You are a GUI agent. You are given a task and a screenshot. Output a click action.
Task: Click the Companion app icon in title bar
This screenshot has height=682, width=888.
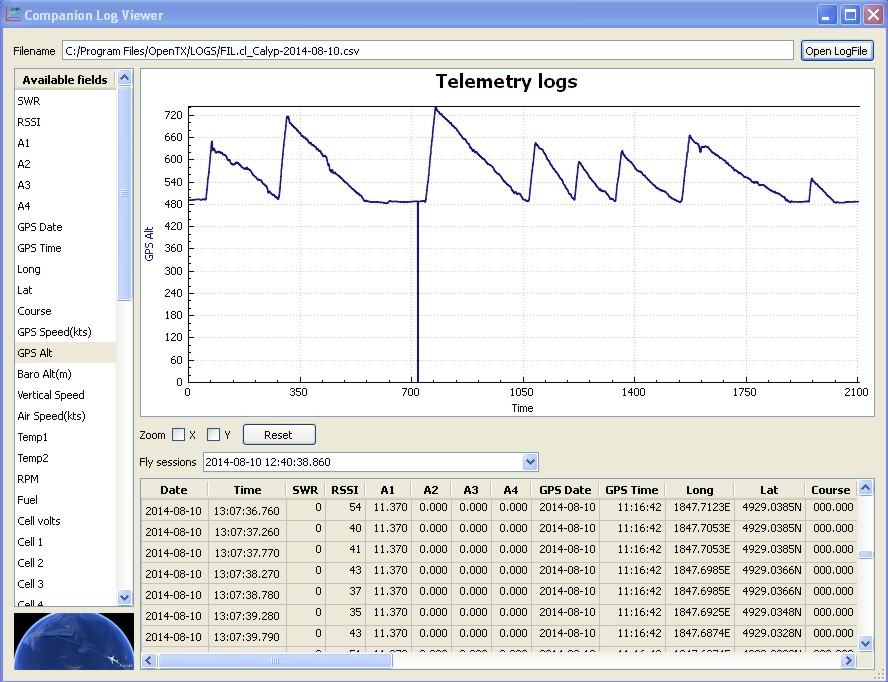[x=13, y=15]
